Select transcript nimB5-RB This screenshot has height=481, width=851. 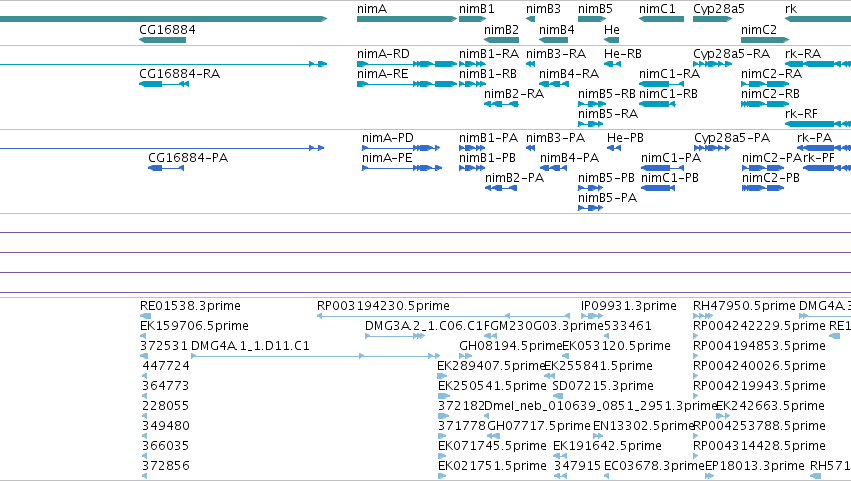point(607,94)
